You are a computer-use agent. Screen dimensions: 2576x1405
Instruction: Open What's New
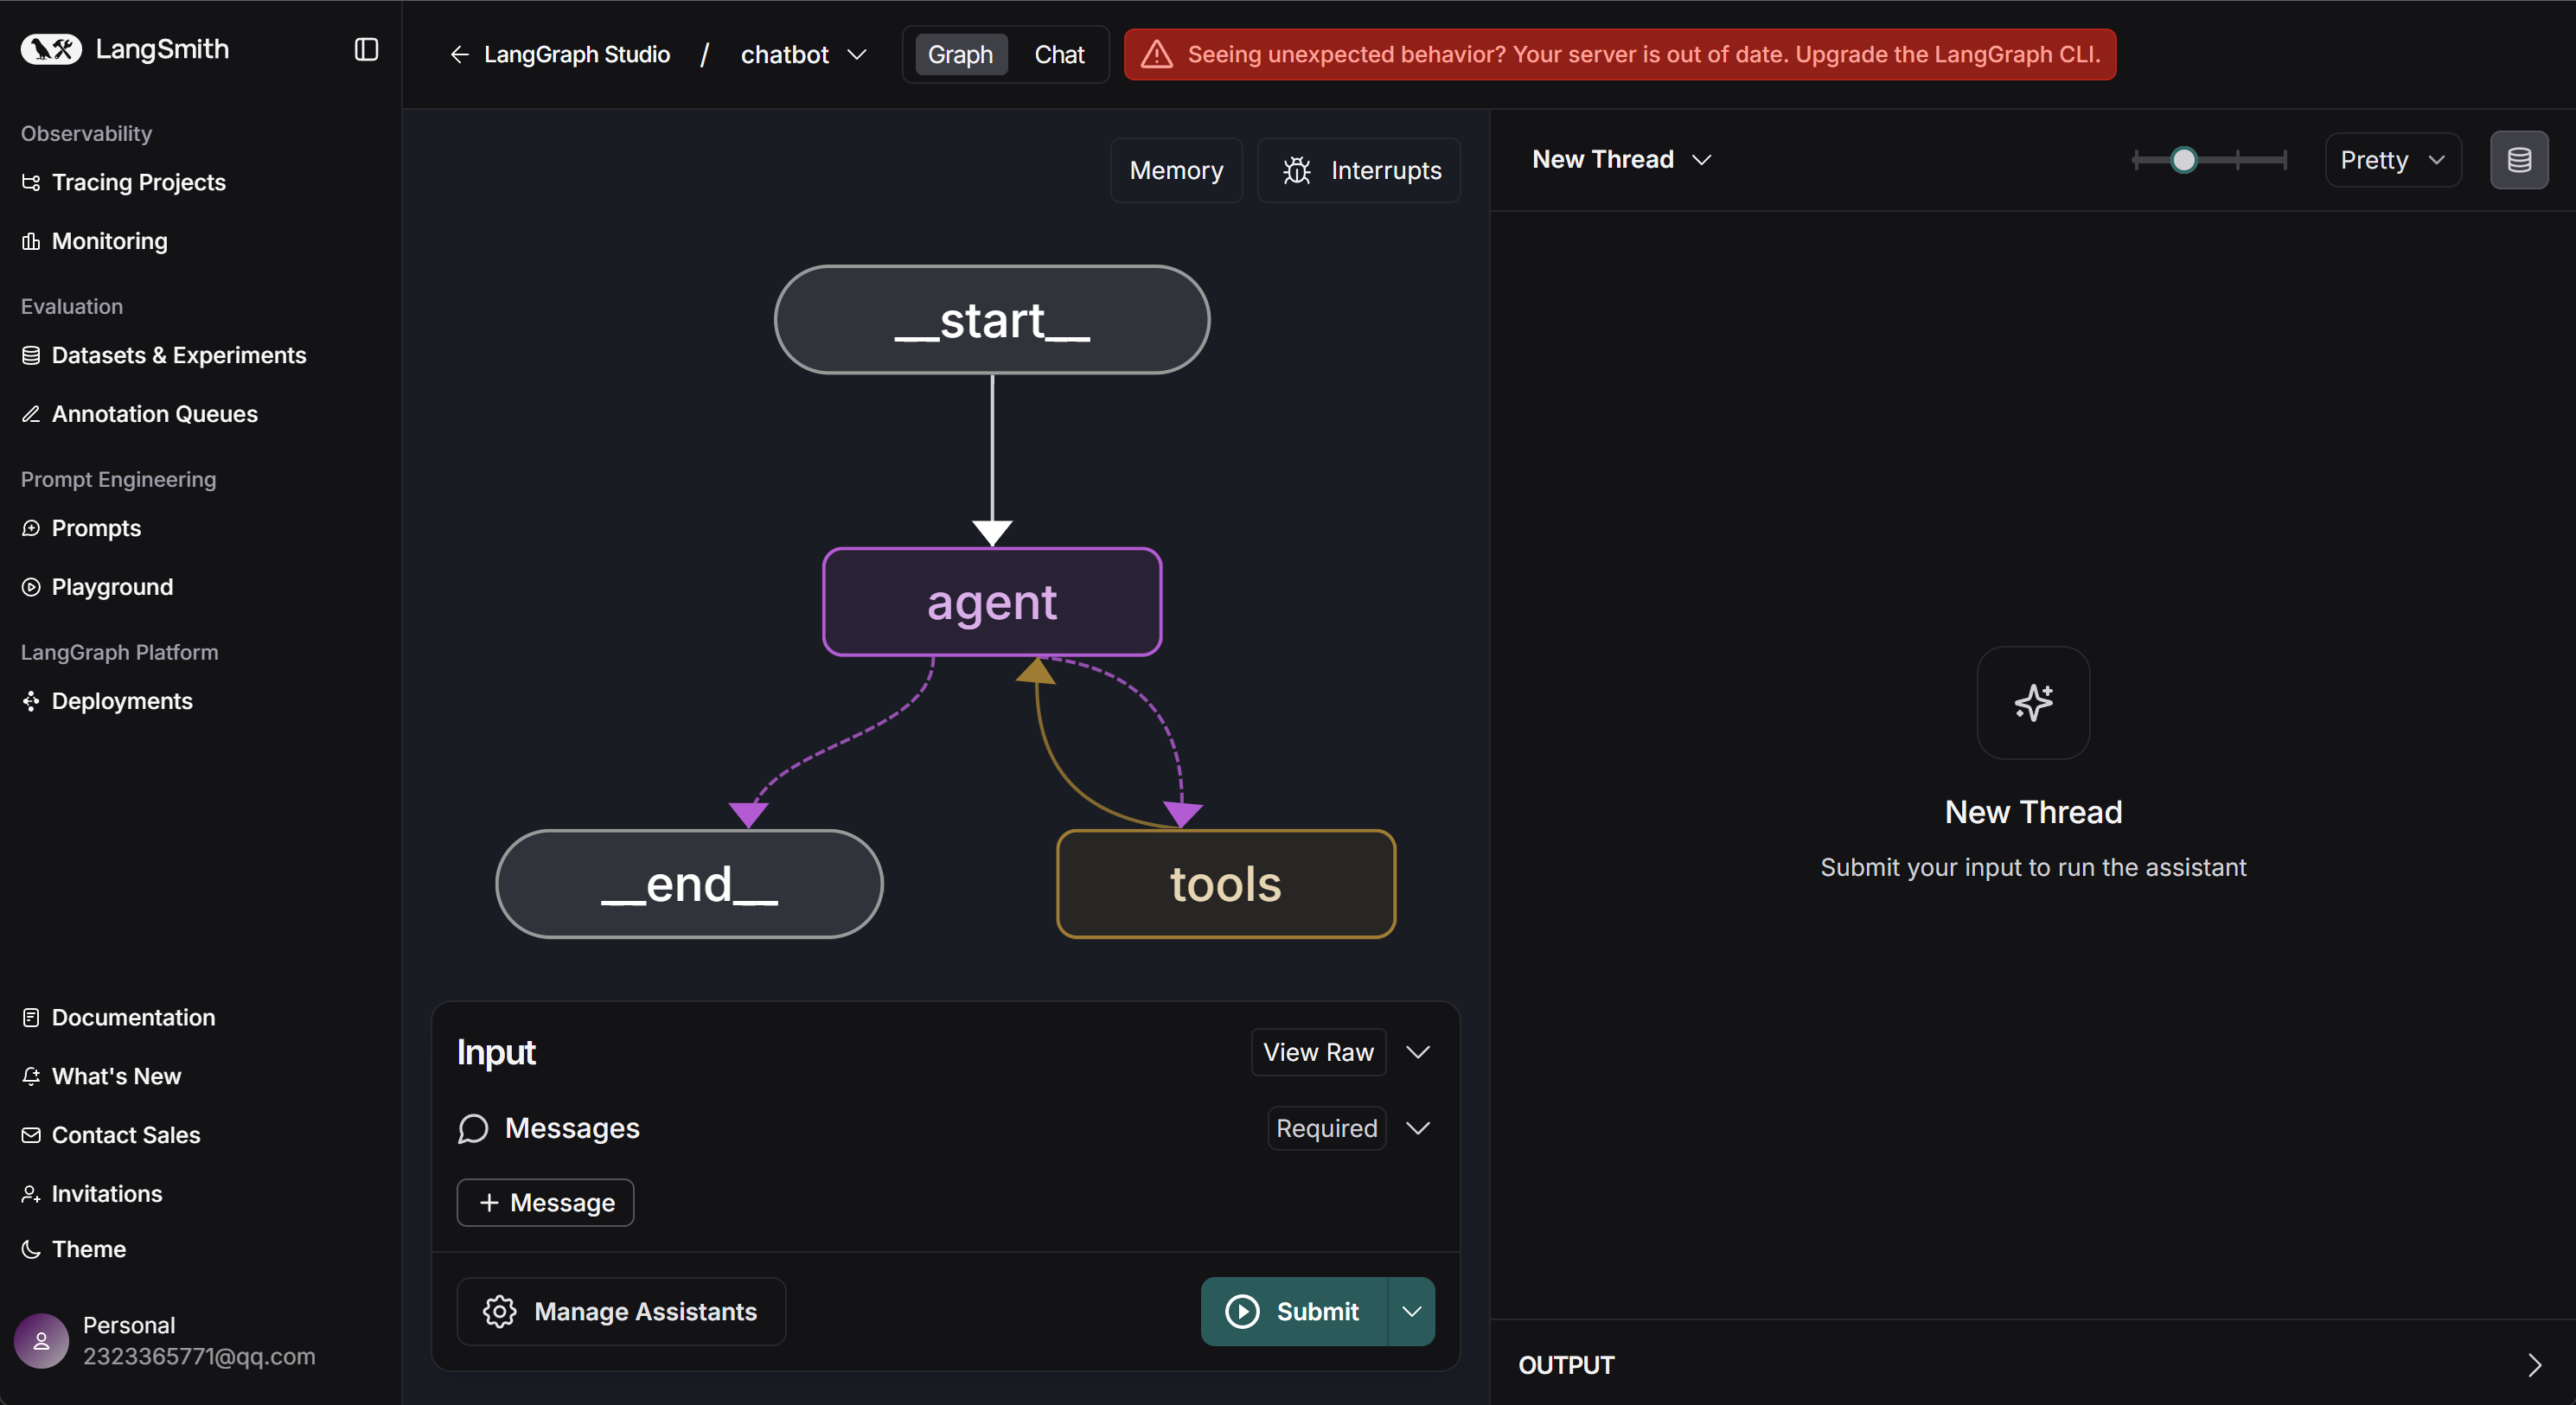pyautogui.click(x=116, y=1076)
